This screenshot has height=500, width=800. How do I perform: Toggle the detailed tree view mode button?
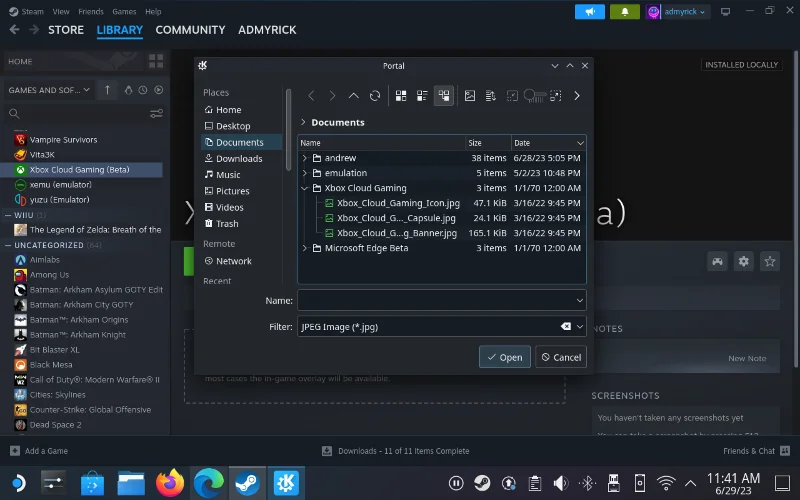coord(444,96)
